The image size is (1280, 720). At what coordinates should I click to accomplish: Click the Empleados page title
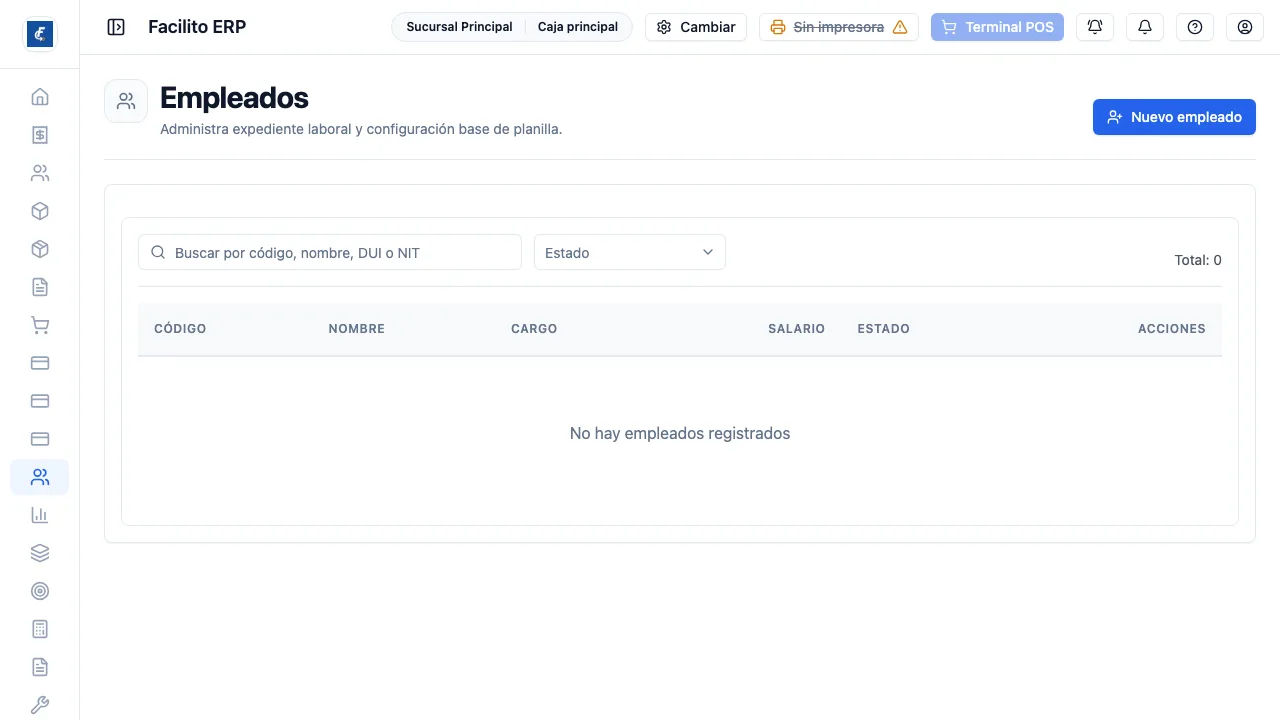[x=234, y=97]
